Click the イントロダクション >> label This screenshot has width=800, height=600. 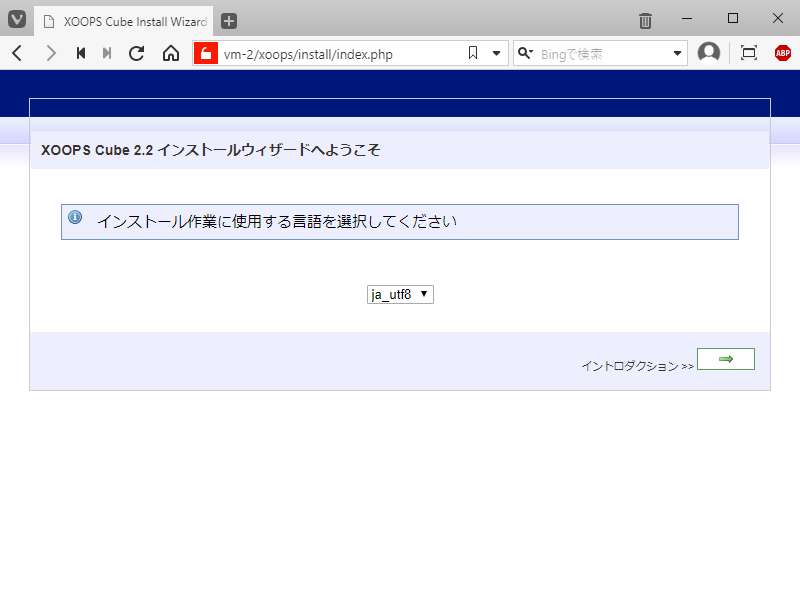[638, 366]
